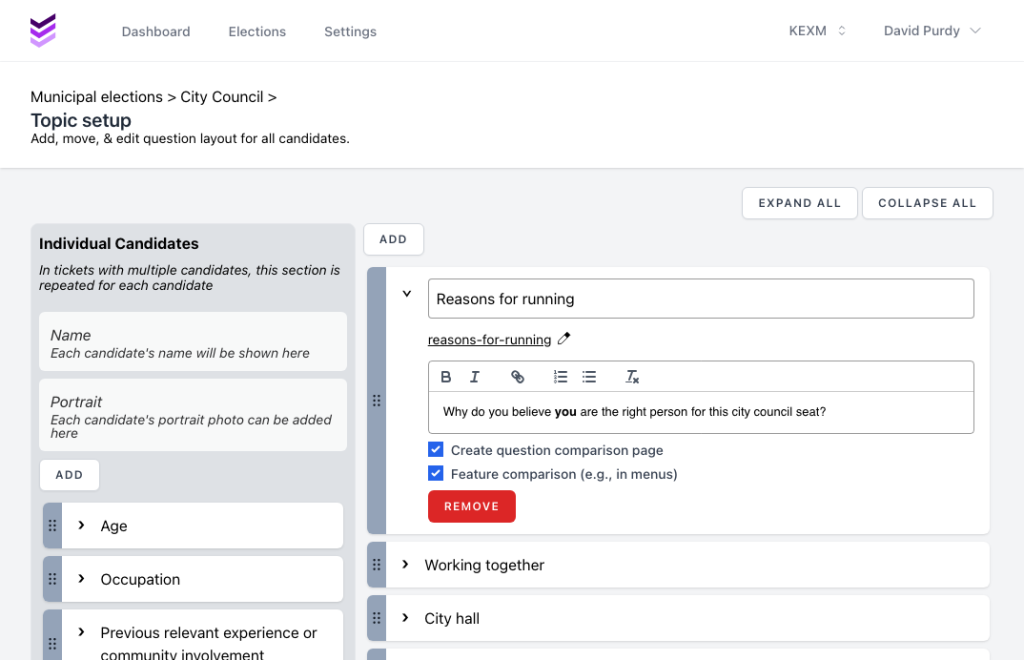Click the purple app logo
The width and height of the screenshot is (1024, 660).
pos(43,31)
